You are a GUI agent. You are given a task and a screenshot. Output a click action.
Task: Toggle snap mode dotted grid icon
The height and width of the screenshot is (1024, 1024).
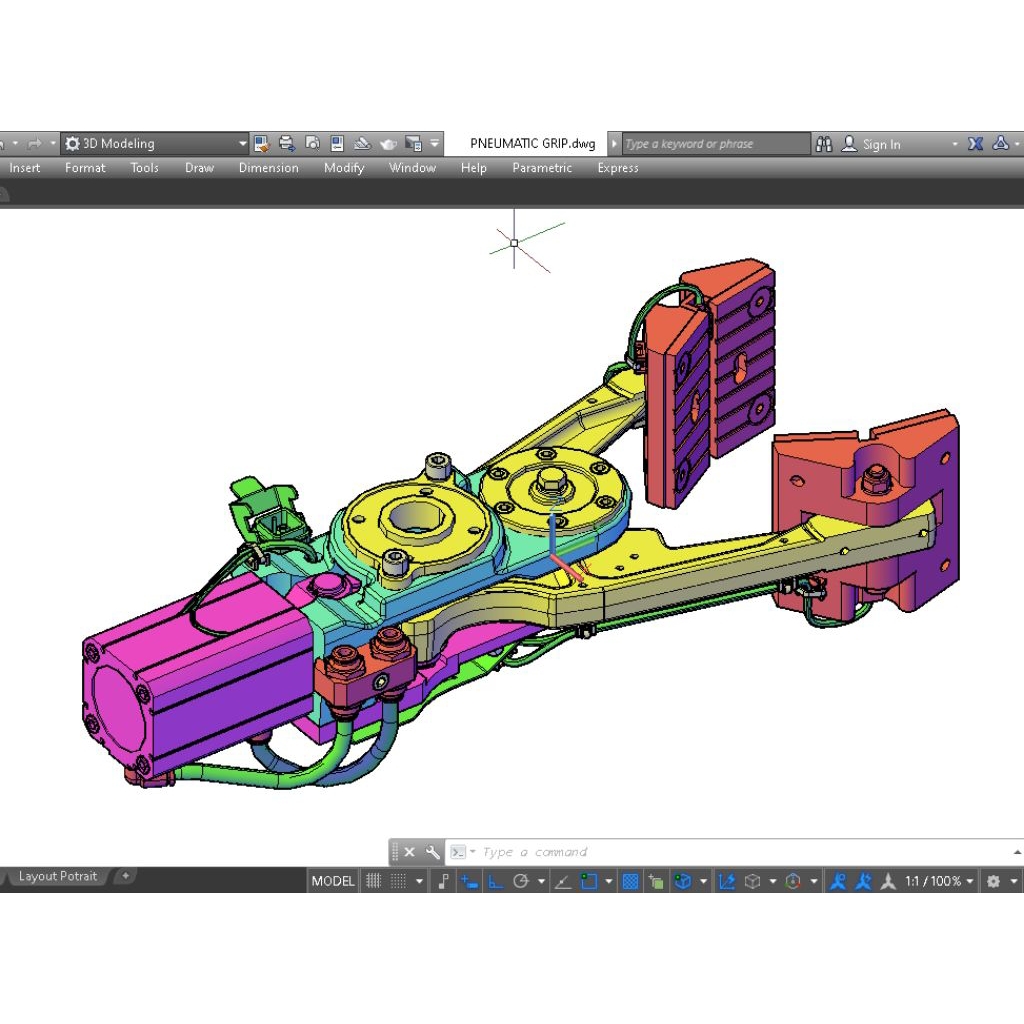coord(398,881)
